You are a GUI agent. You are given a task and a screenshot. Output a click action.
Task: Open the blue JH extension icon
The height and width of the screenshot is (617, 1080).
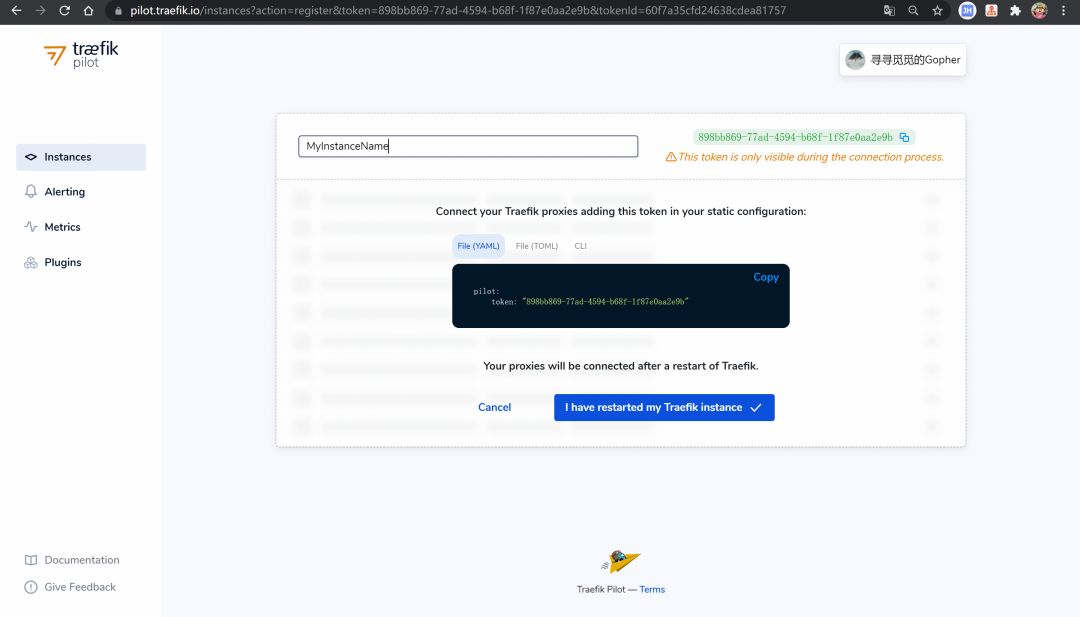pyautogui.click(x=967, y=10)
